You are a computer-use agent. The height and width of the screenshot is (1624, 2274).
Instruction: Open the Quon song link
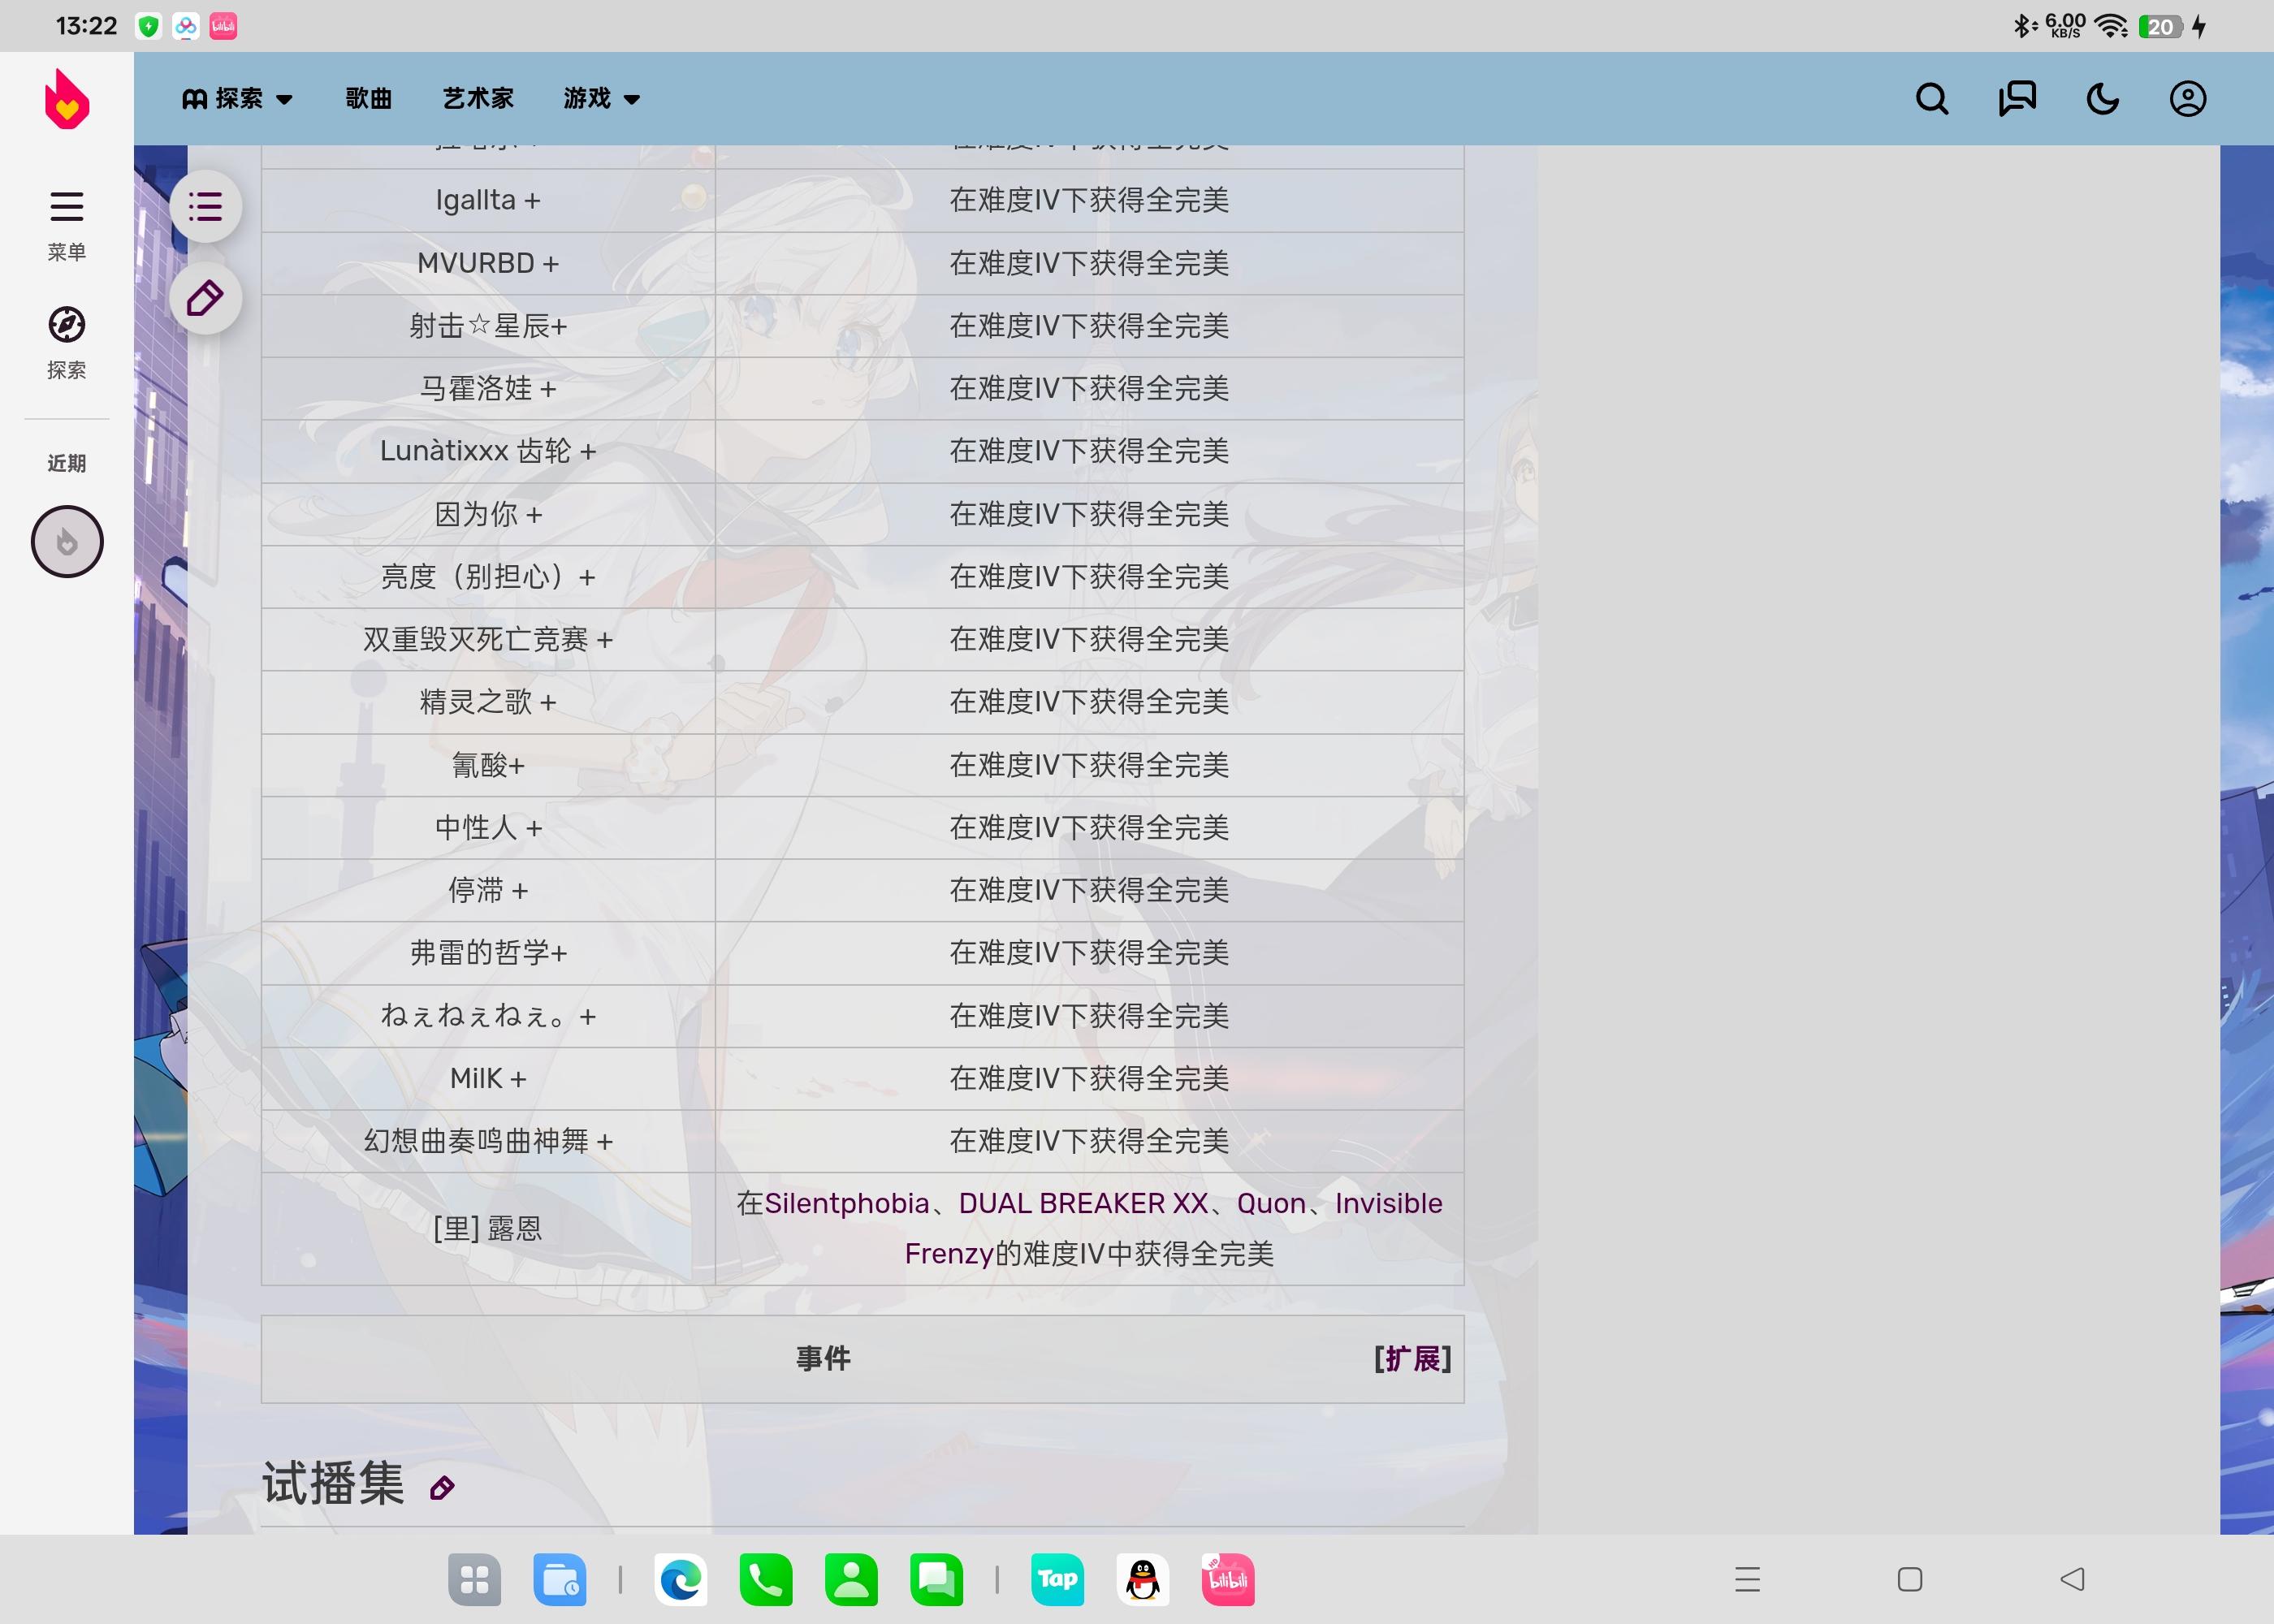tap(1270, 1203)
